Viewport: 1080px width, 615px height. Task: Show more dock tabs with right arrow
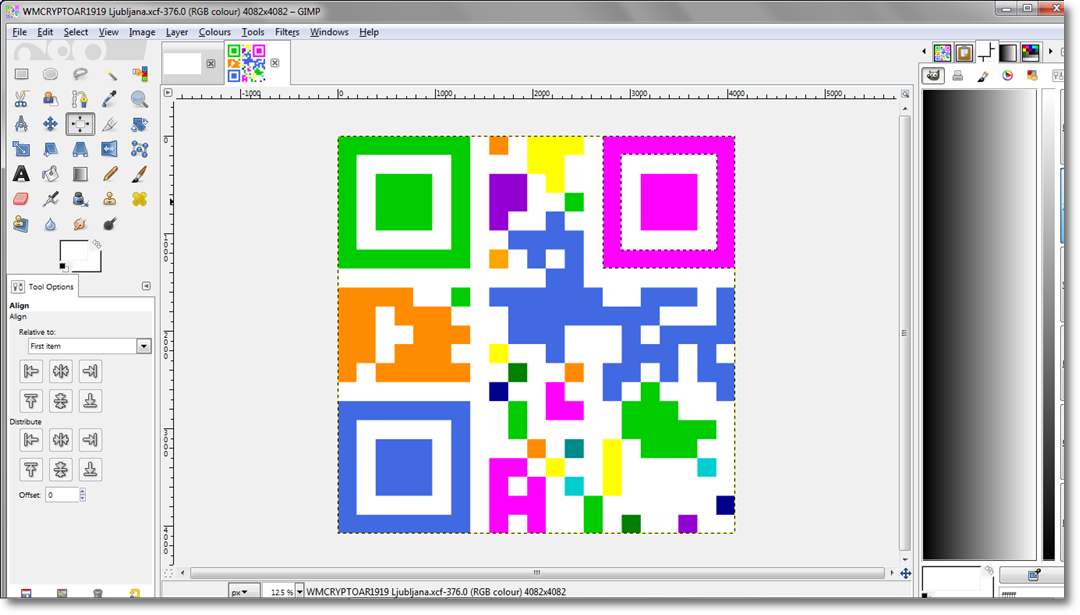tap(1050, 52)
